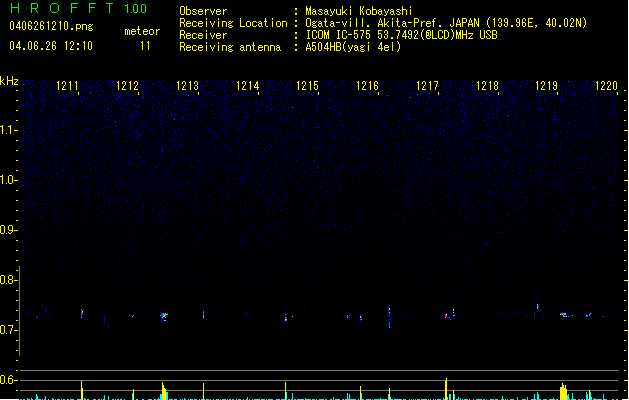Select the filename 0406261210.png

[51, 26]
